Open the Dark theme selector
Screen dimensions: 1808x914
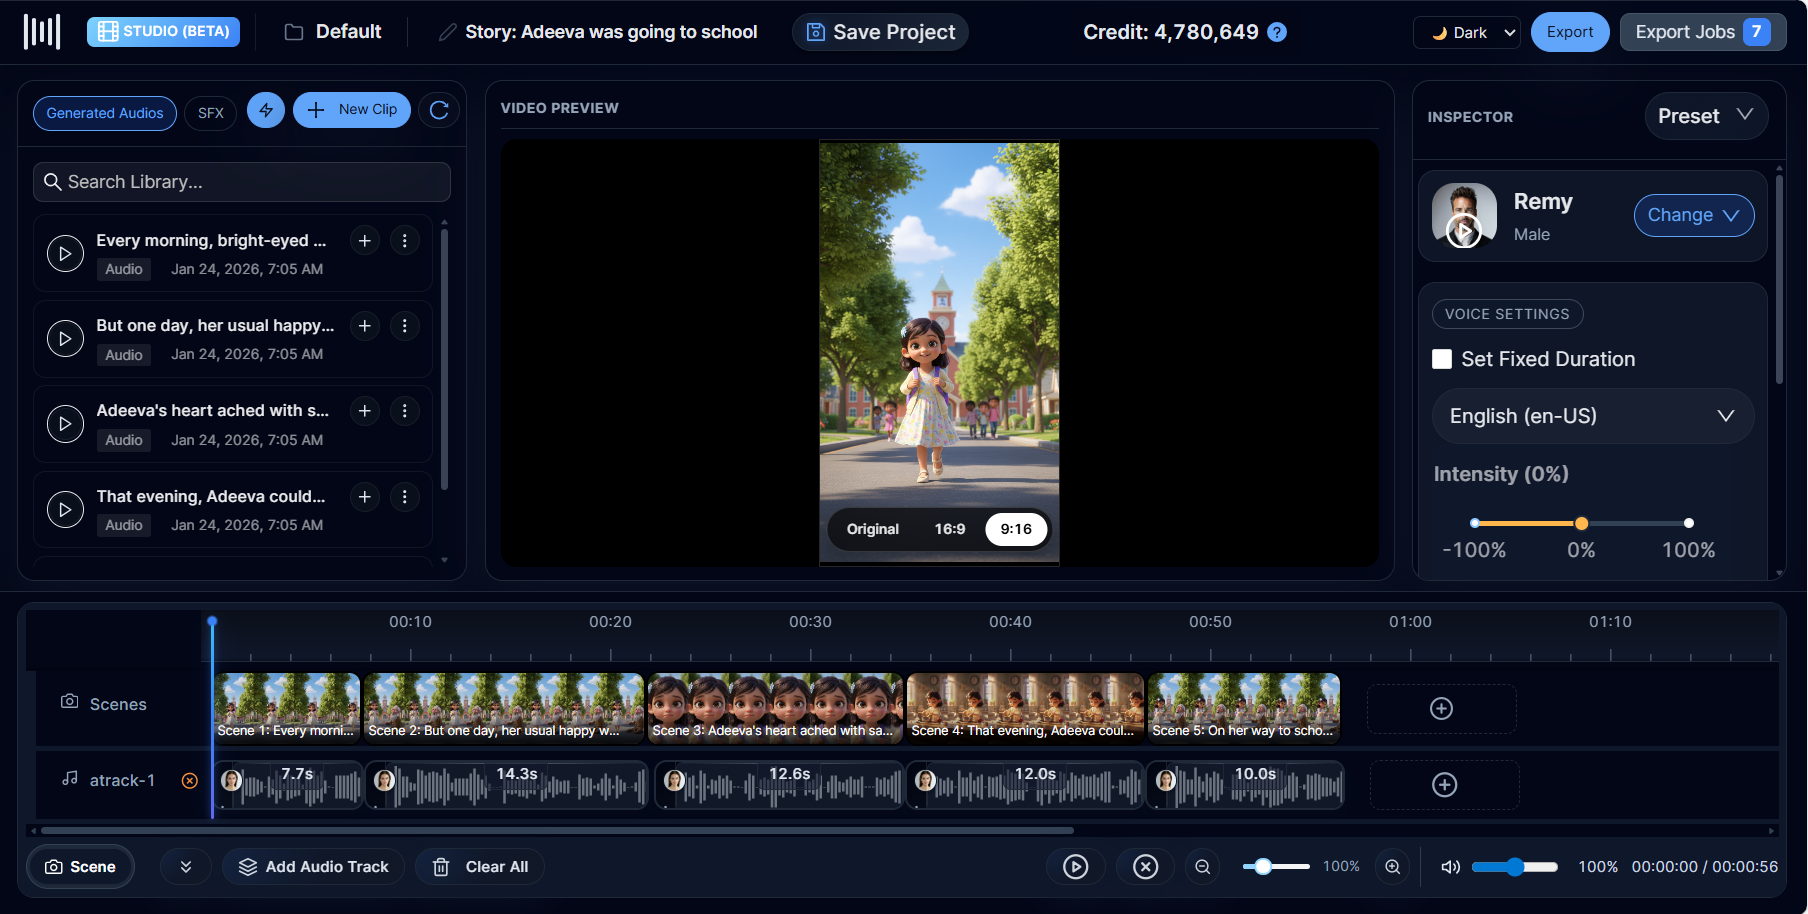click(x=1466, y=32)
